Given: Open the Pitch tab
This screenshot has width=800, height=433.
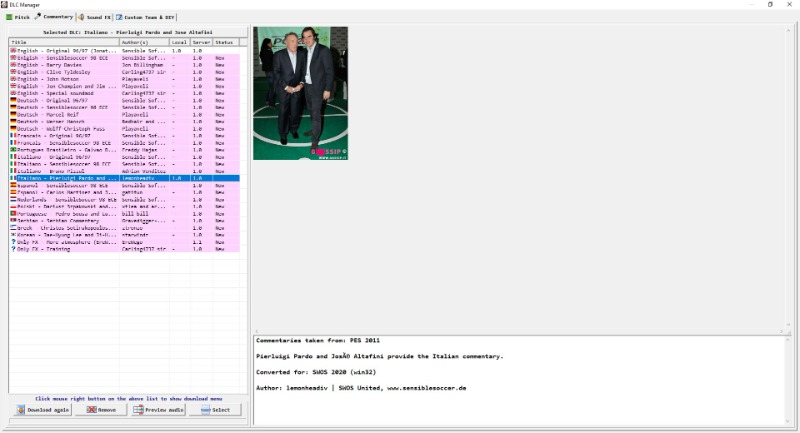Looking at the screenshot, I should pos(18,17).
